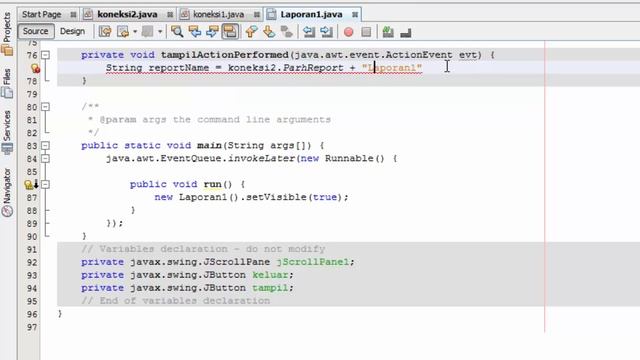Toggle Highlight Search icon

point(230,31)
